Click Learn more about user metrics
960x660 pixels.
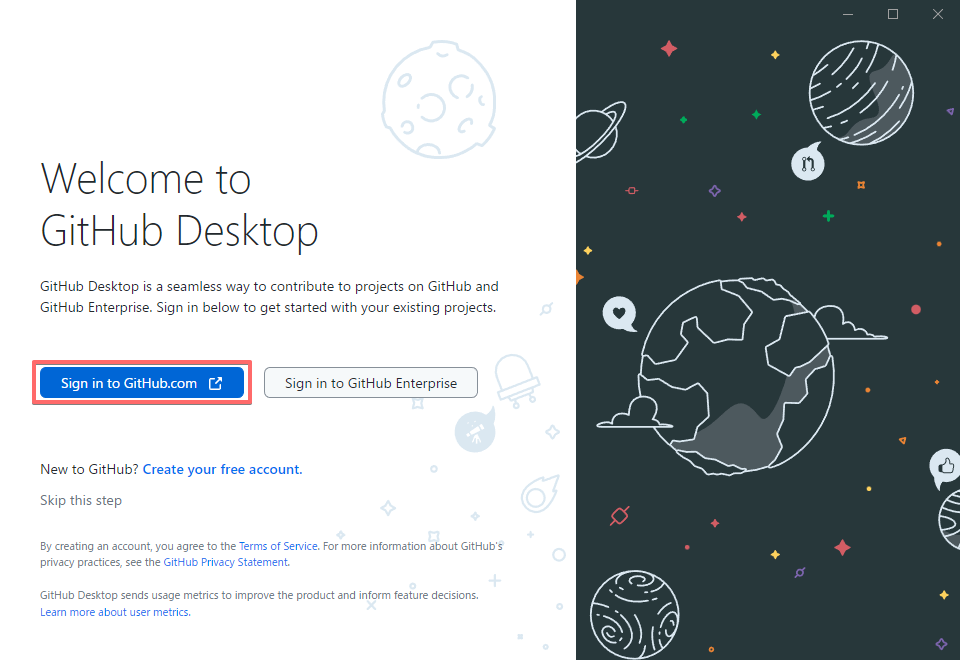[x=114, y=612]
